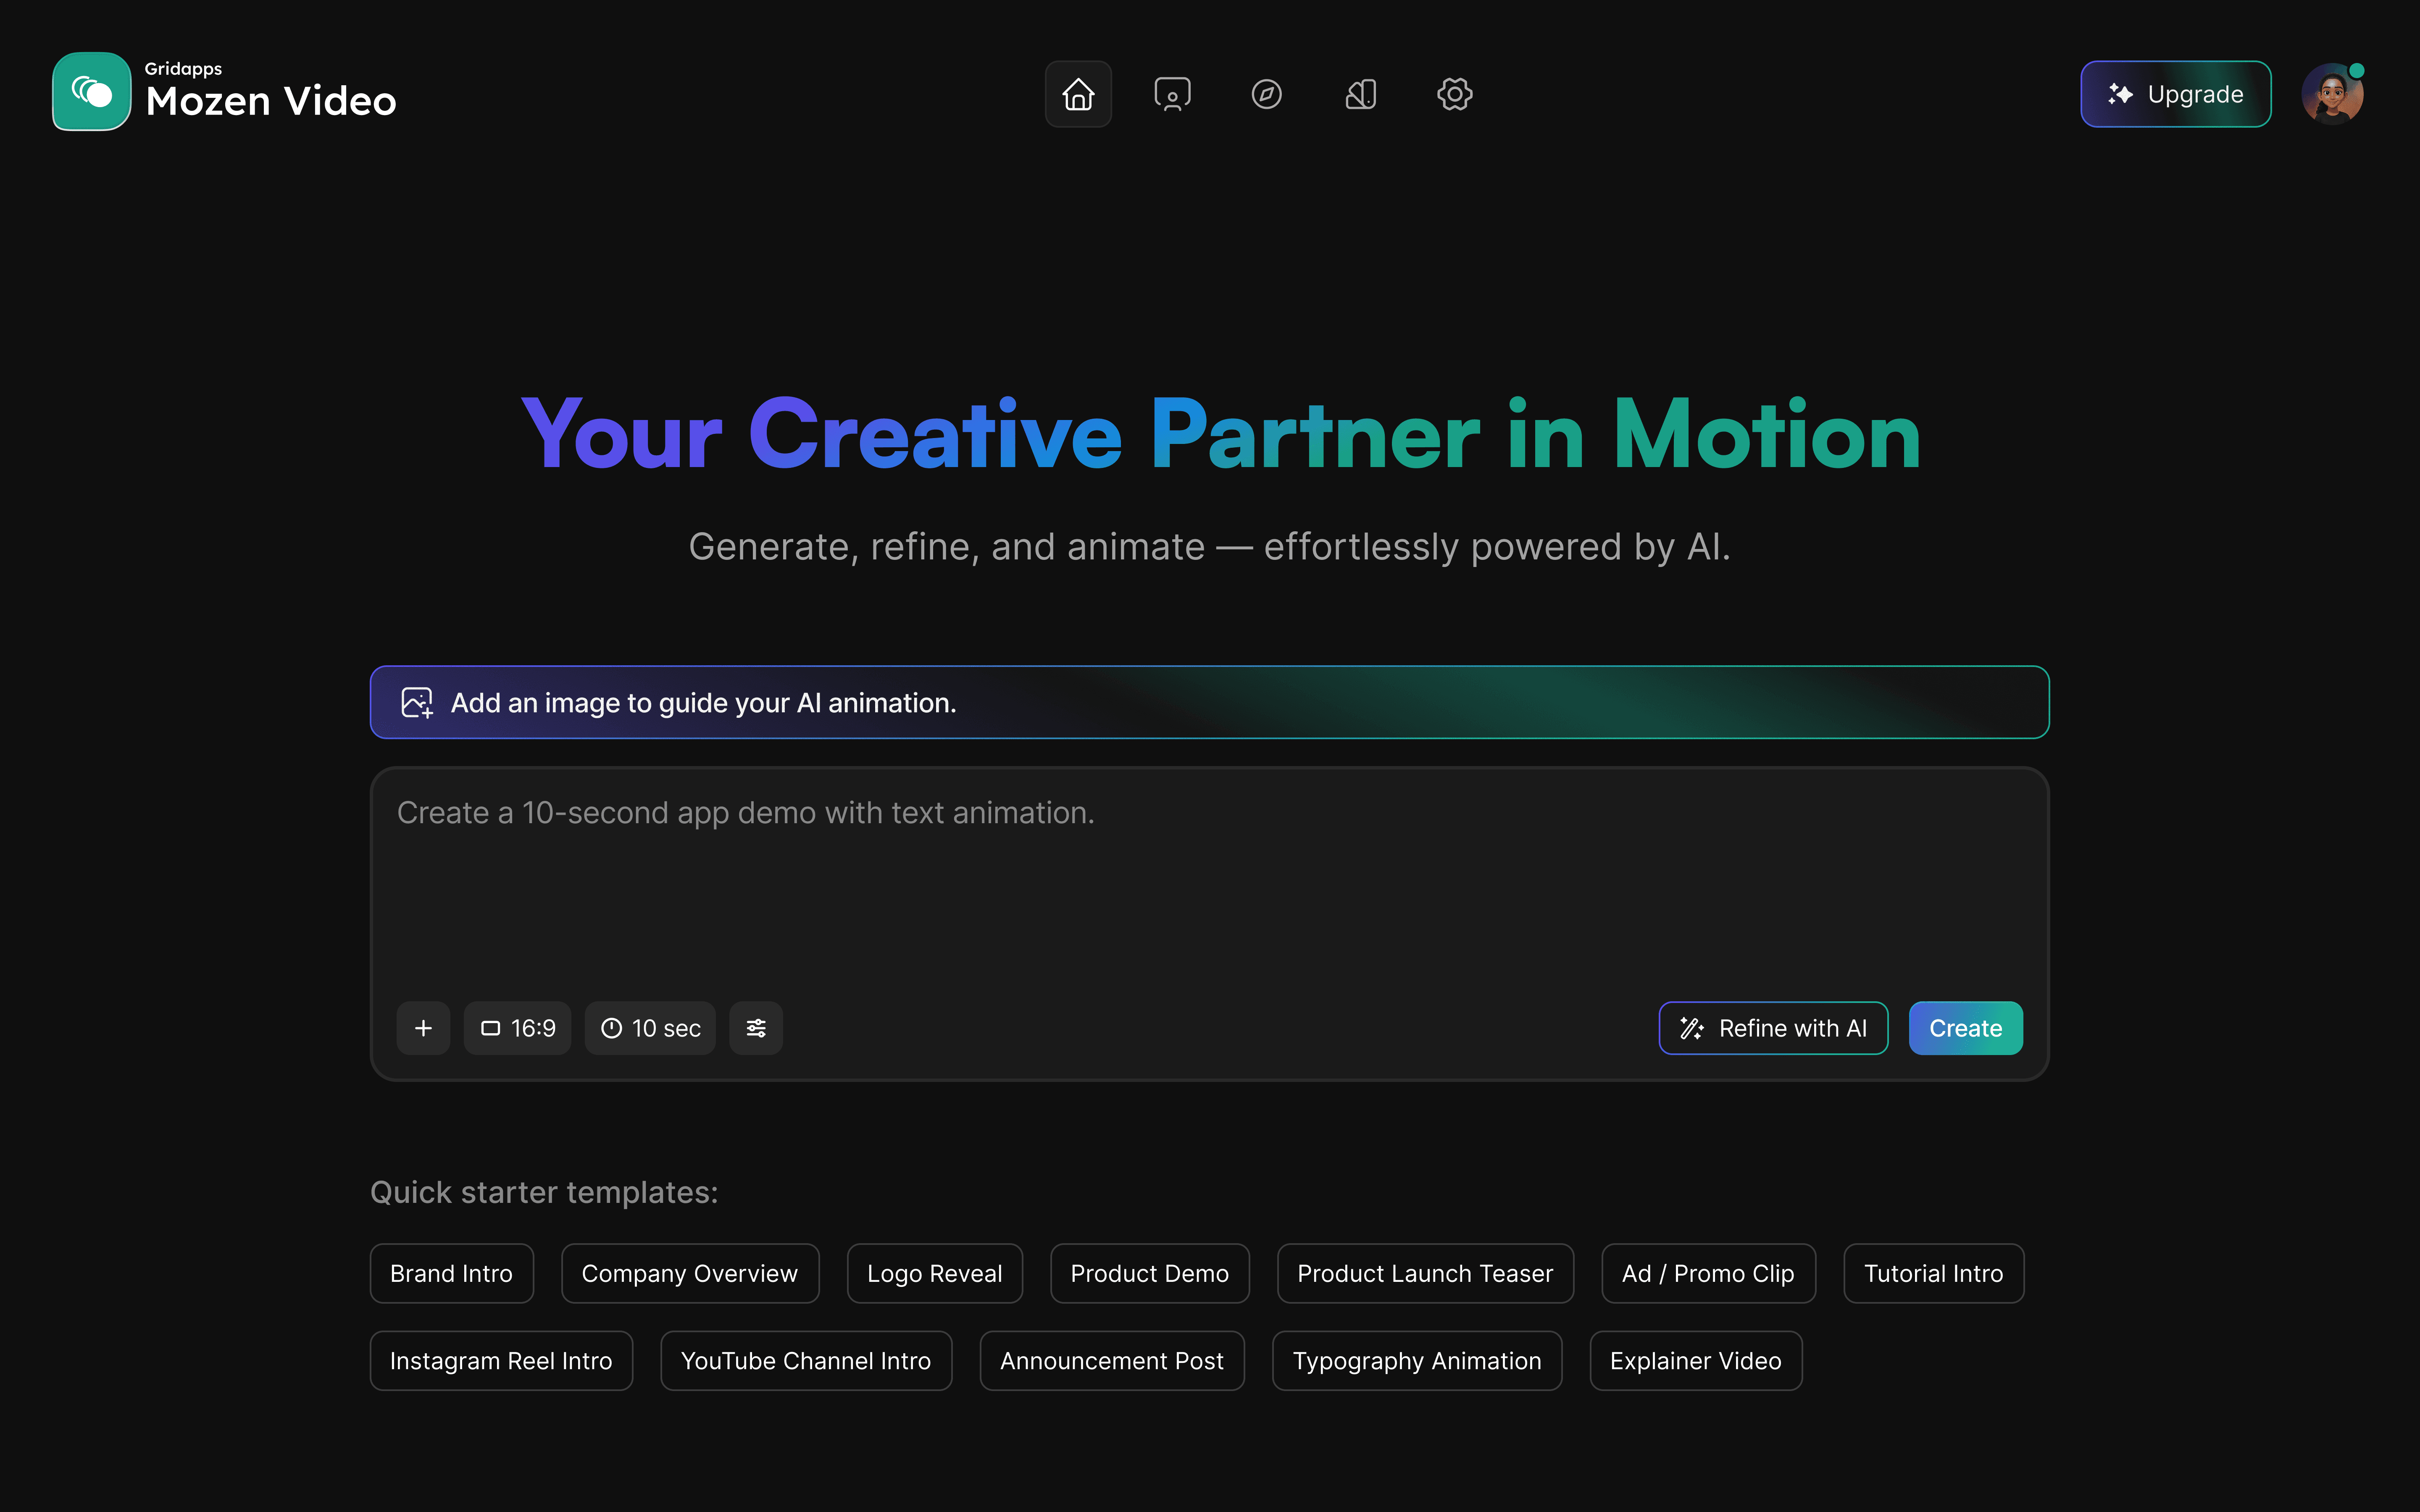Click the plus attachment button
The width and height of the screenshot is (2420, 1512).
pos(423,1028)
